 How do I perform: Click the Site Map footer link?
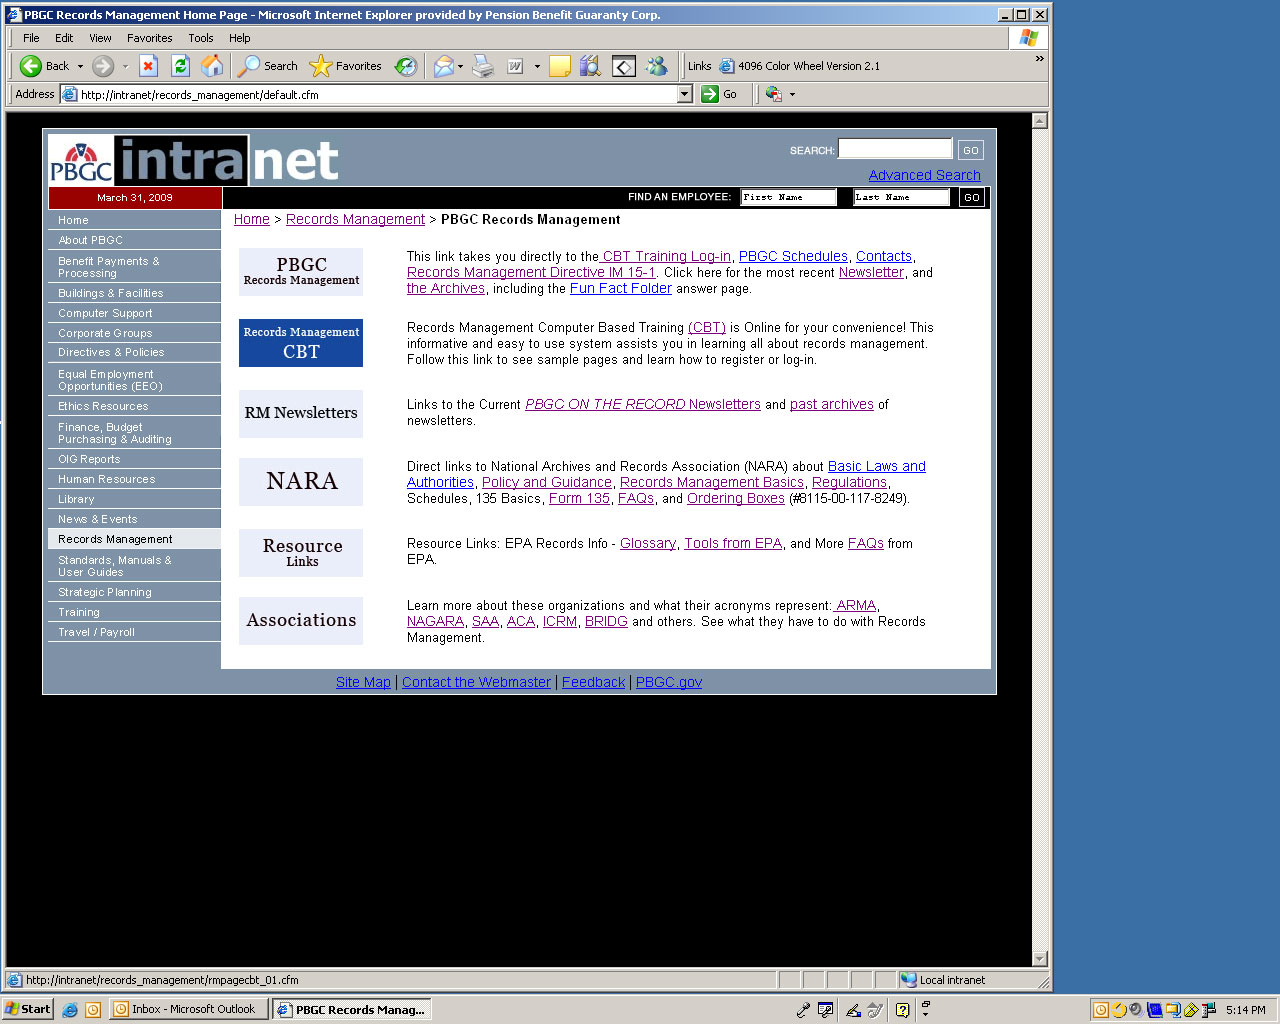(x=363, y=682)
